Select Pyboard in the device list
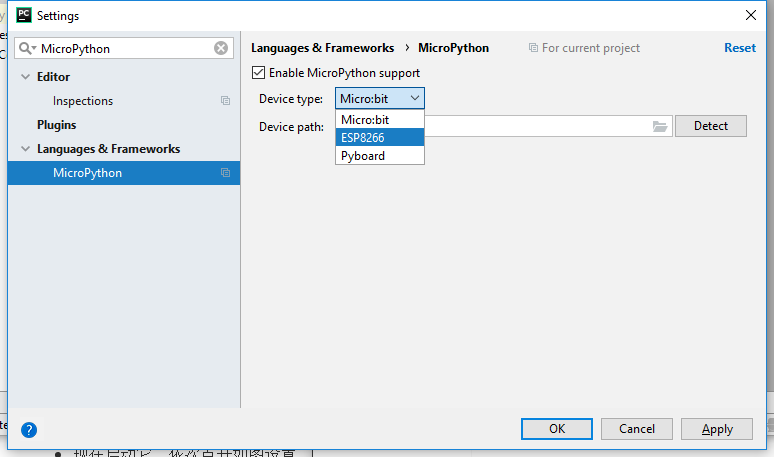This screenshot has height=457, width=774. pyautogui.click(x=379, y=156)
